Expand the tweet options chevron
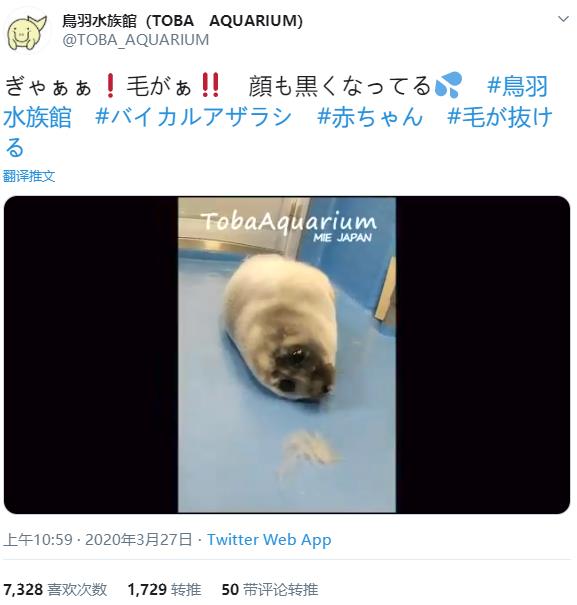Screen dimensions: 577x605 [563, 19]
